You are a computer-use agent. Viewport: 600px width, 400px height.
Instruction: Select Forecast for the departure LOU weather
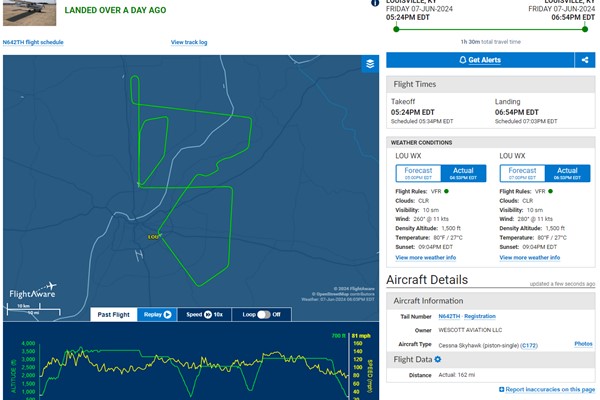pos(416,173)
